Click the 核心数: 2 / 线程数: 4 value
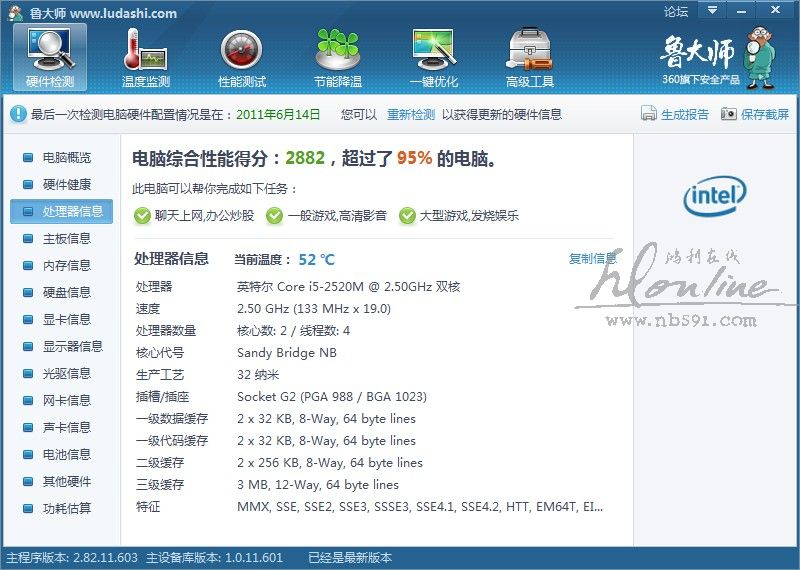 tap(293, 331)
